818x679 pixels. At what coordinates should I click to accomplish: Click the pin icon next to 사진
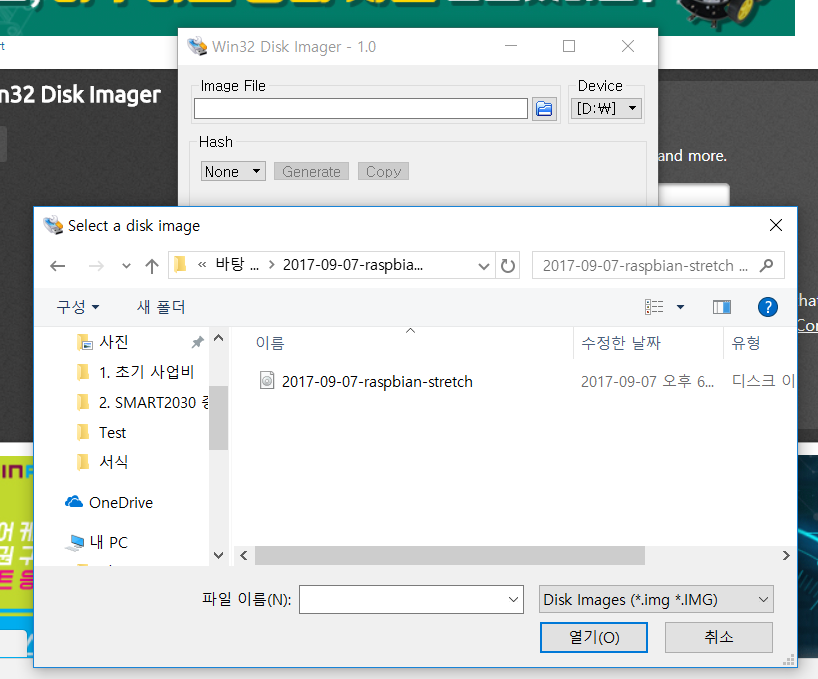point(198,342)
